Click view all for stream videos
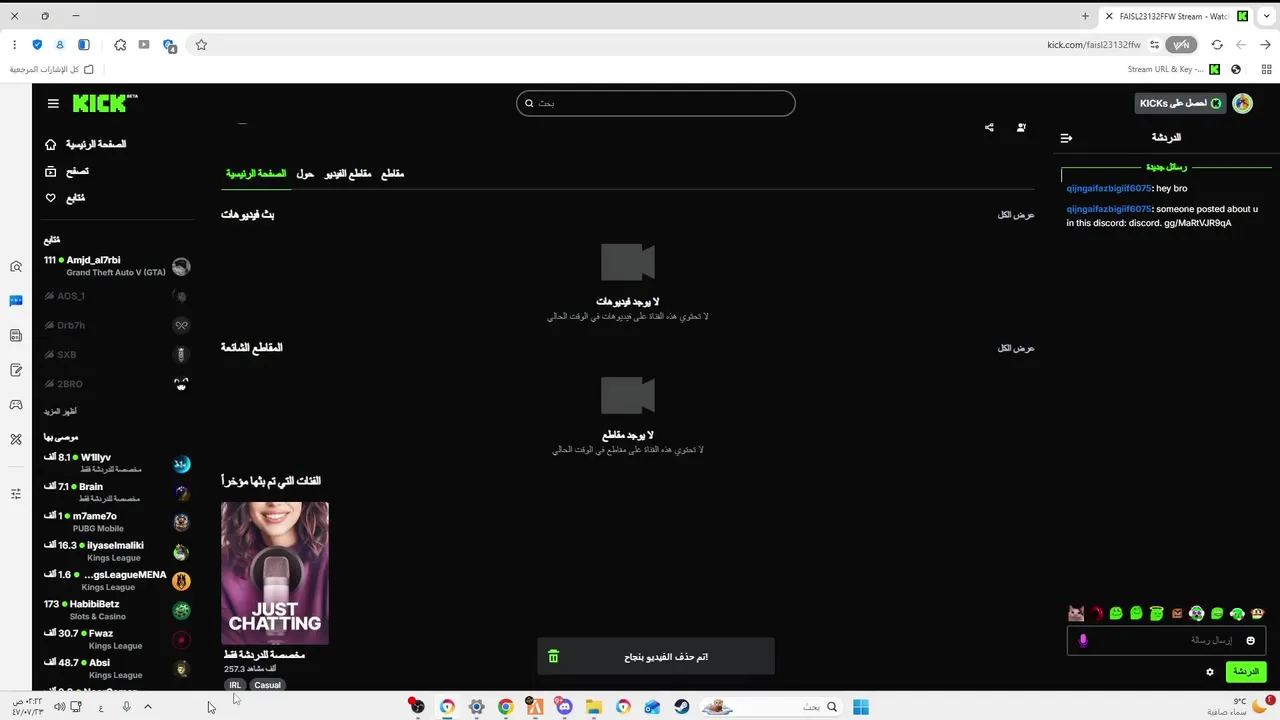Viewport: 1280px width, 720px height. (x=1016, y=215)
